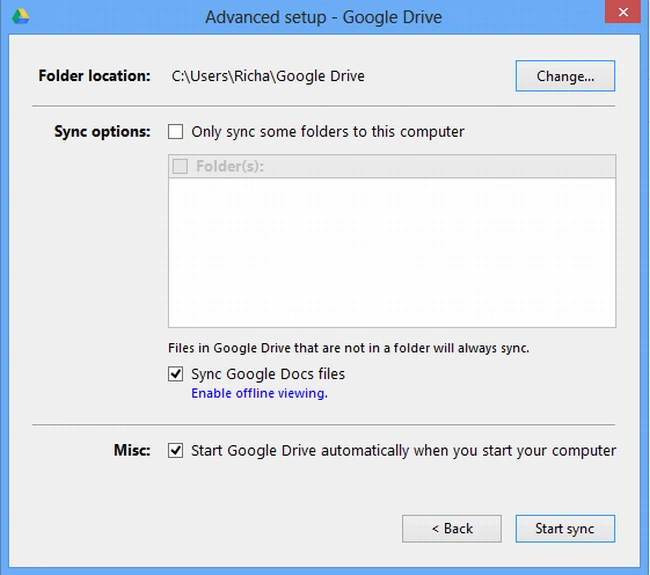Click inside the empty folders list box
This screenshot has width=650, height=575.
[392, 252]
